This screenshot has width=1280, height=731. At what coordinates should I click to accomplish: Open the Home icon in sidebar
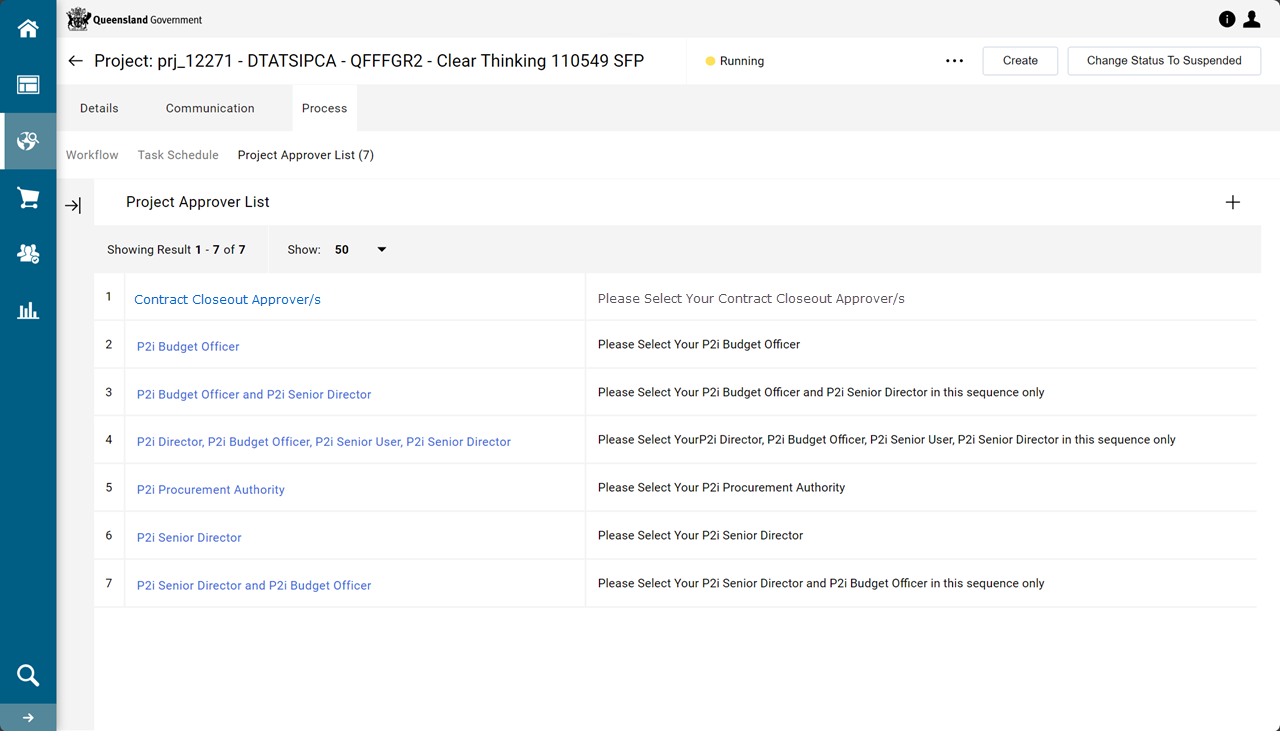pos(28,28)
